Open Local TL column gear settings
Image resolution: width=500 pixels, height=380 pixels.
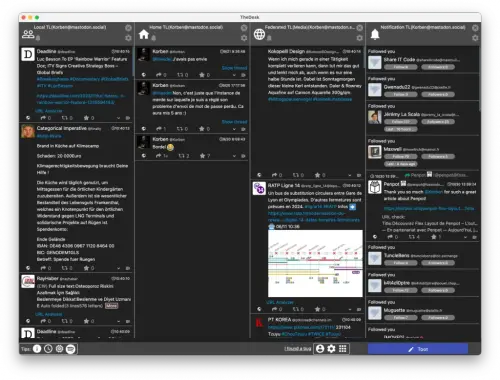[128, 38]
